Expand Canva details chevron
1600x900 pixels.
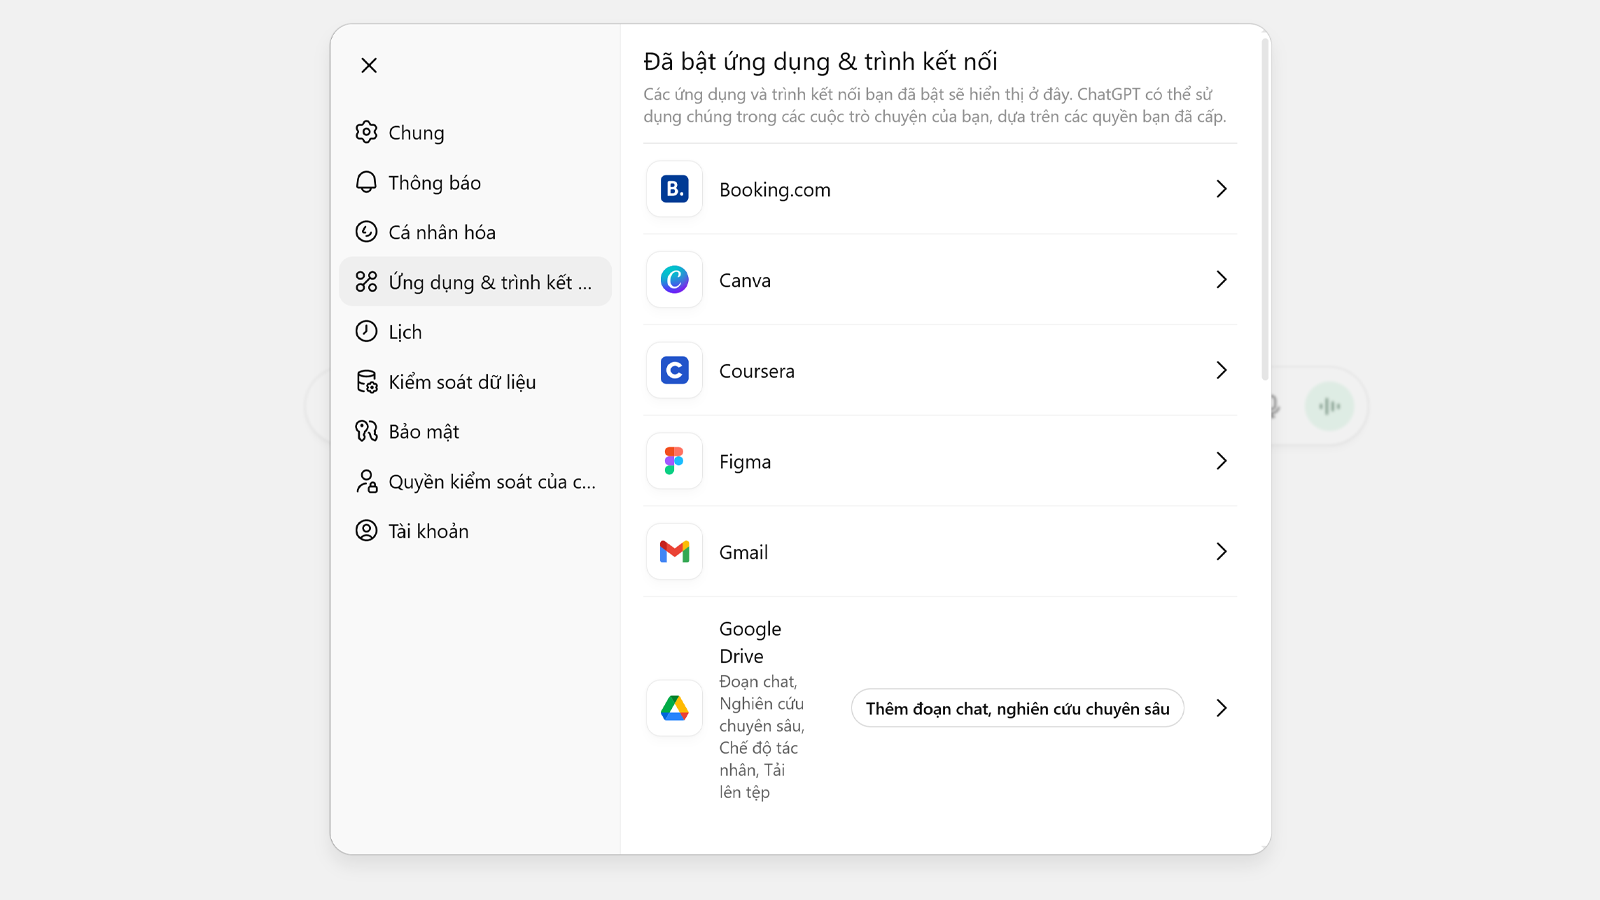click(1221, 280)
